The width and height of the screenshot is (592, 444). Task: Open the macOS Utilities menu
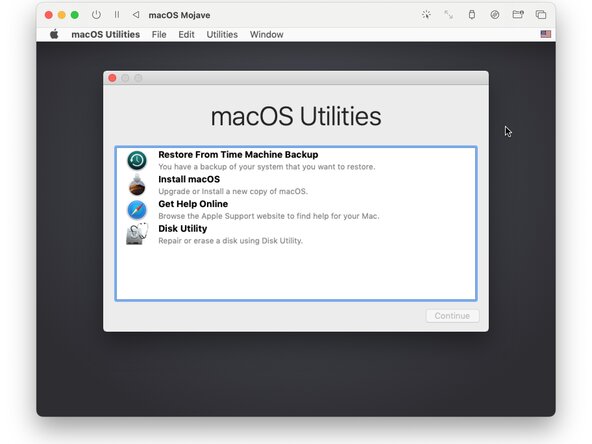pyautogui.click(x=105, y=34)
